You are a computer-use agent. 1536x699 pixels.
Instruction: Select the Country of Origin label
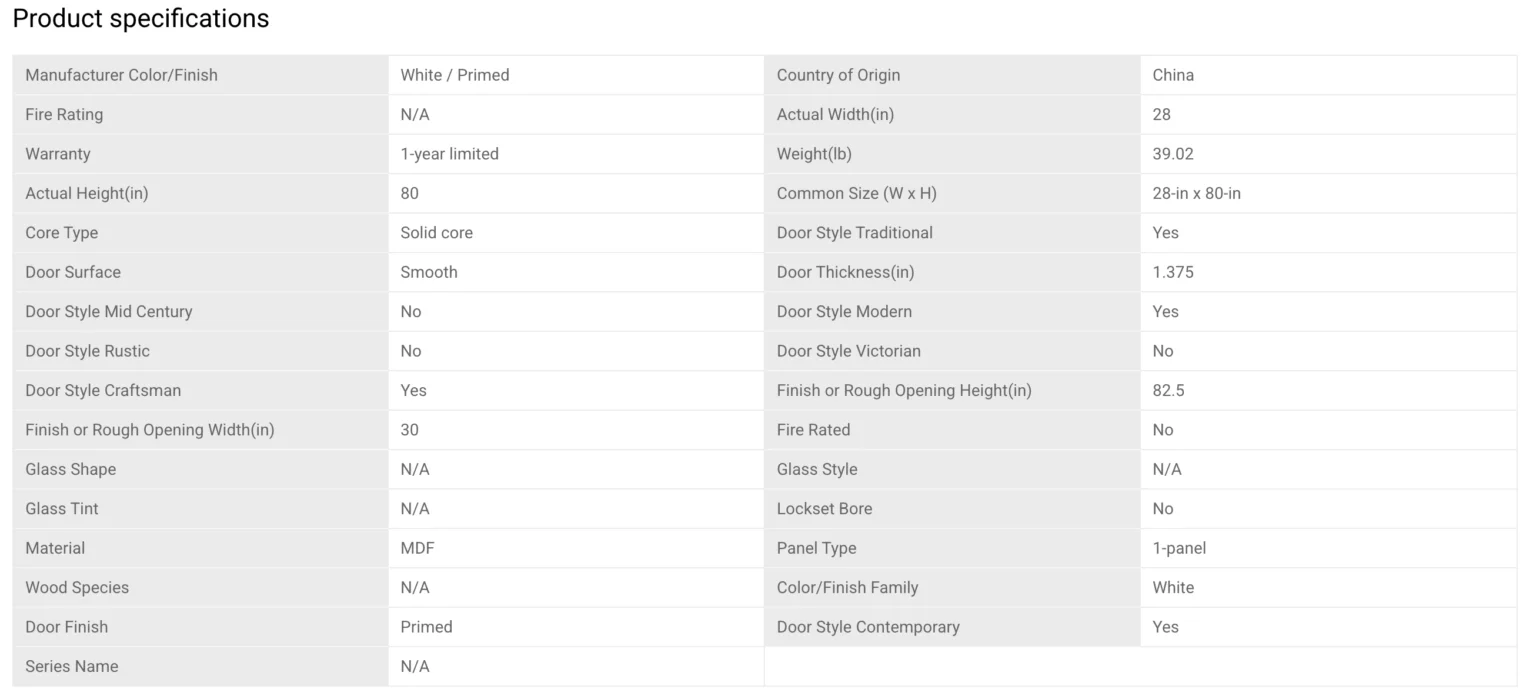point(838,75)
